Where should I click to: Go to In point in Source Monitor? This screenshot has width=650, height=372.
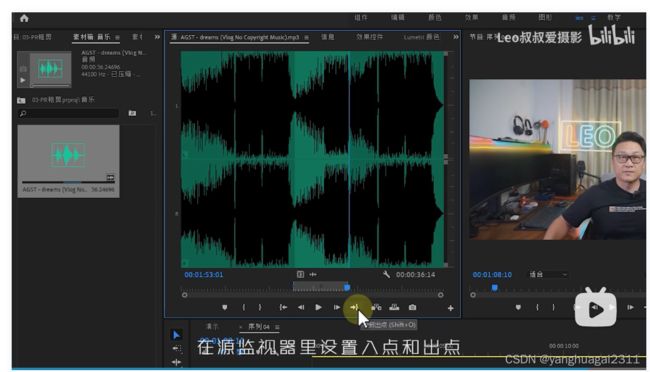(x=283, y=307)
